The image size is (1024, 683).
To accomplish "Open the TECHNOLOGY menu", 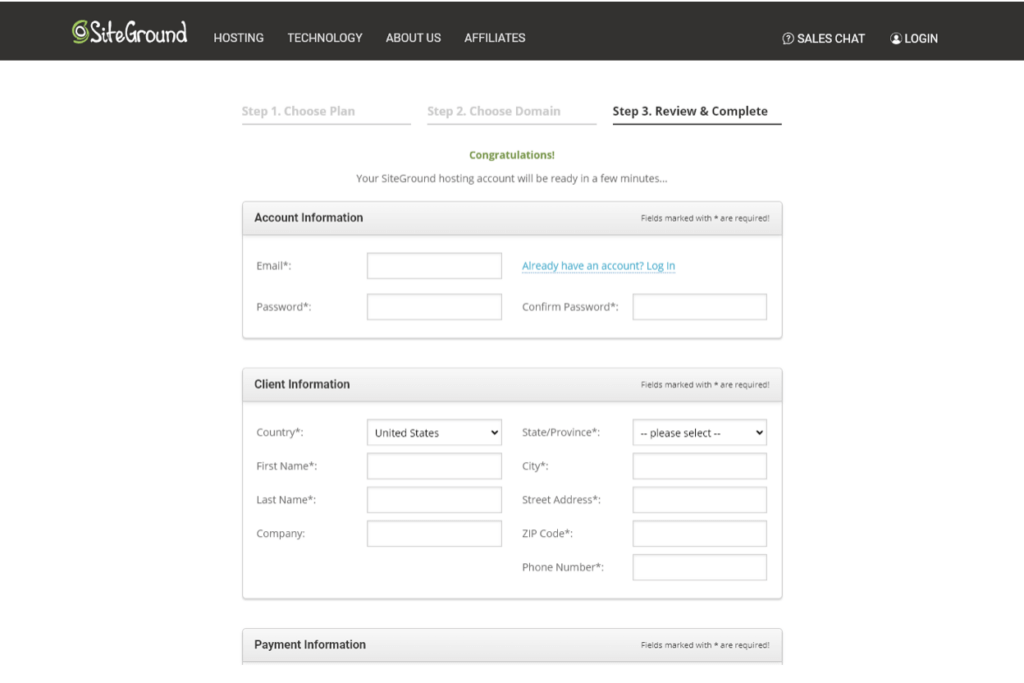I will tap(324, 38).
